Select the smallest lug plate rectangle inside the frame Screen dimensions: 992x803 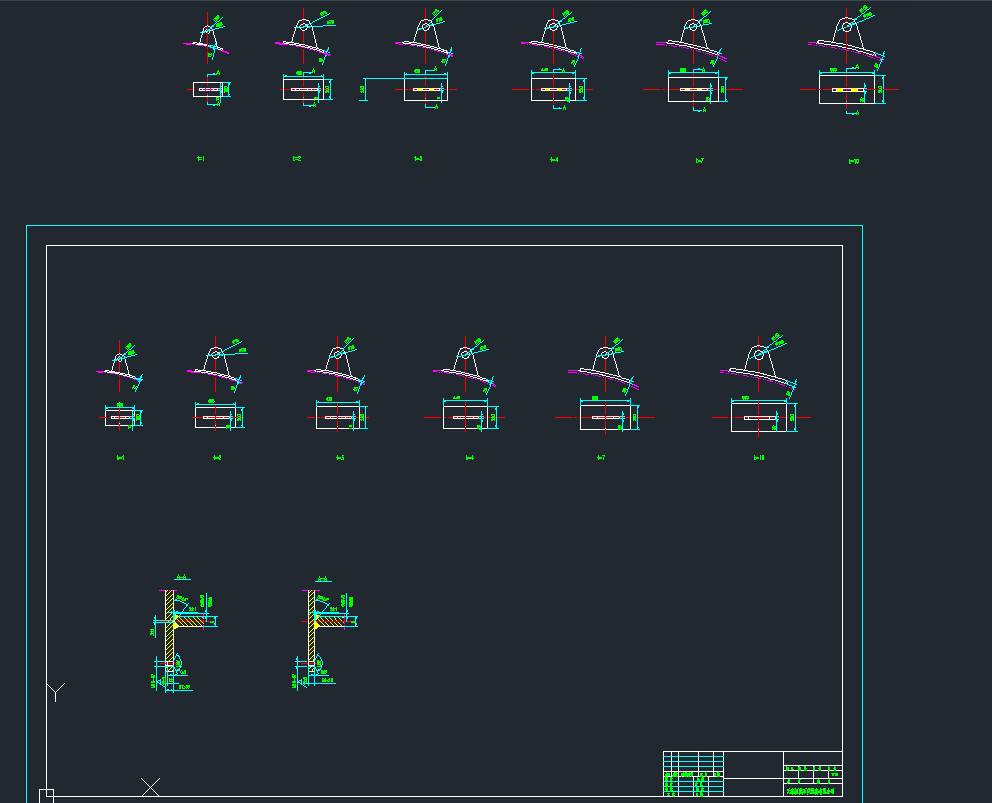[x=120, y=418]
